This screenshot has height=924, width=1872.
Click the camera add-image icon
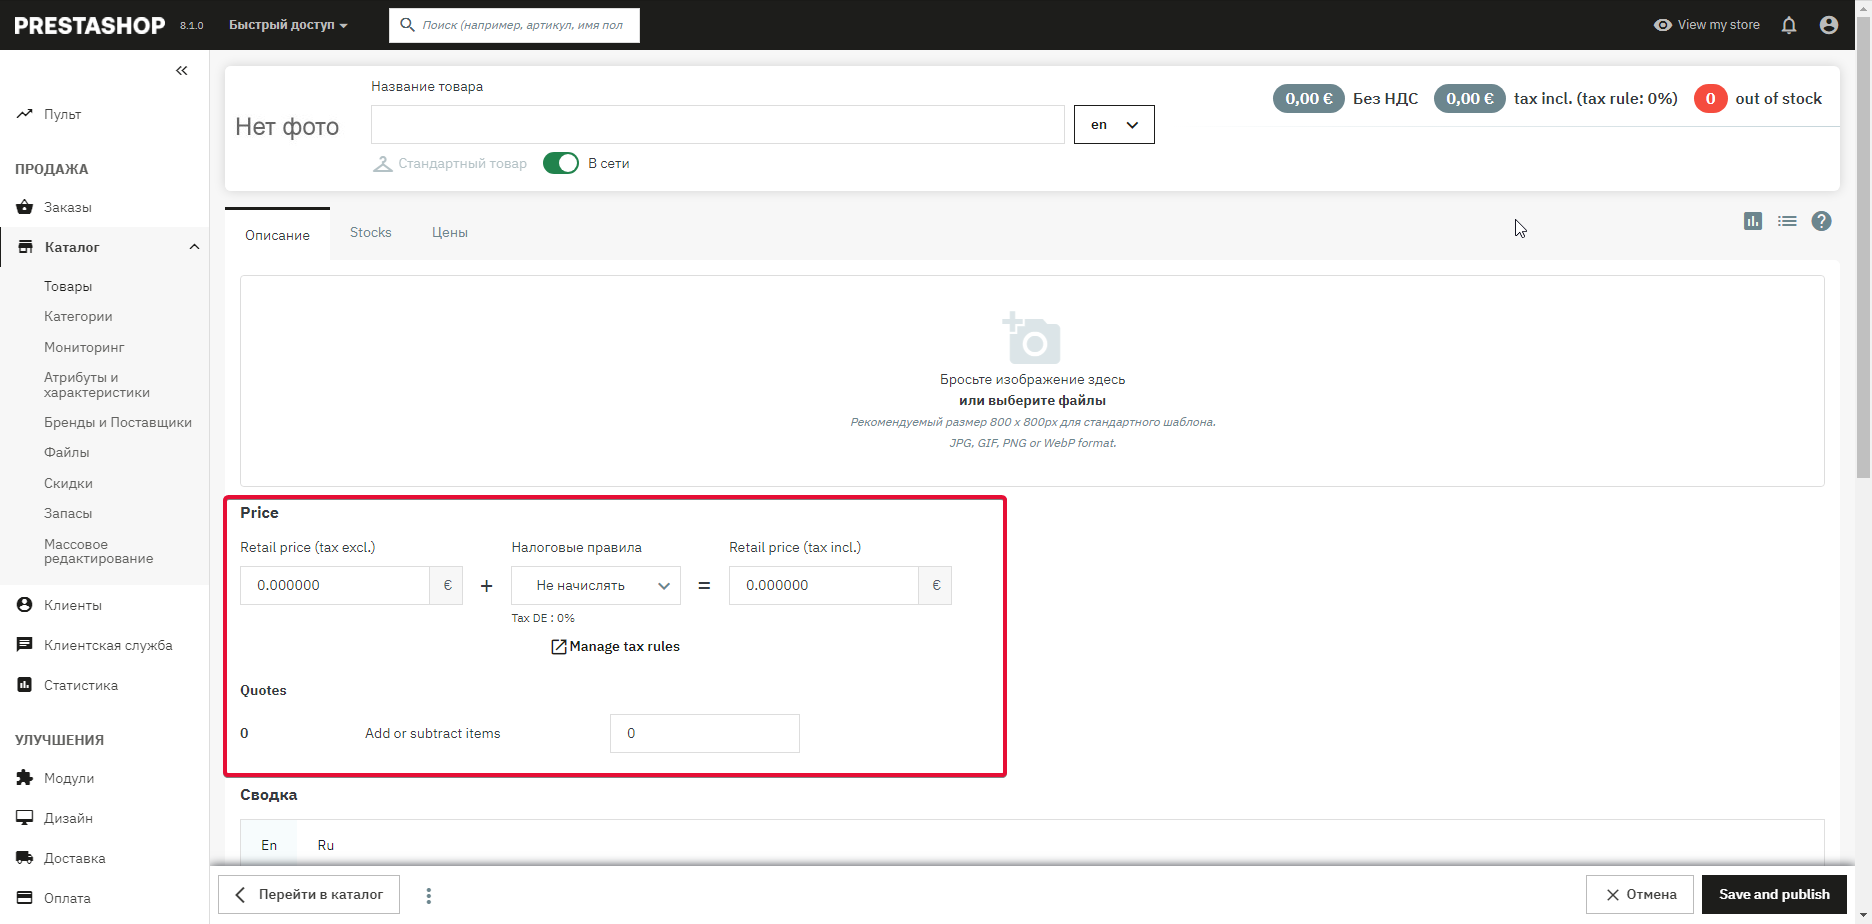(1032, 337)
